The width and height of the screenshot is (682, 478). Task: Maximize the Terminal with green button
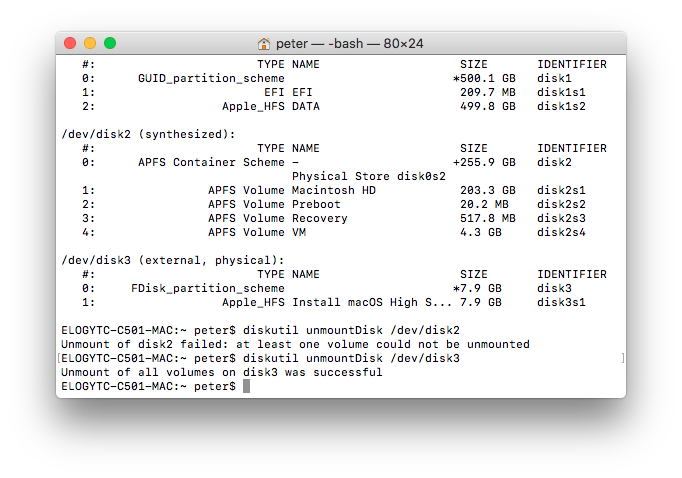[x=110, y=43]
